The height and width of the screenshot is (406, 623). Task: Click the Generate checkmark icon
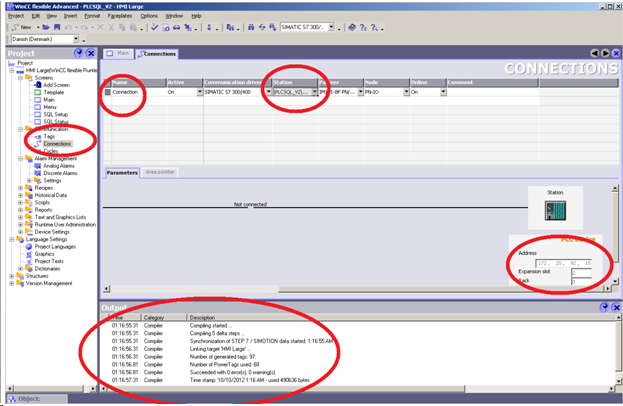pos(155,27)
